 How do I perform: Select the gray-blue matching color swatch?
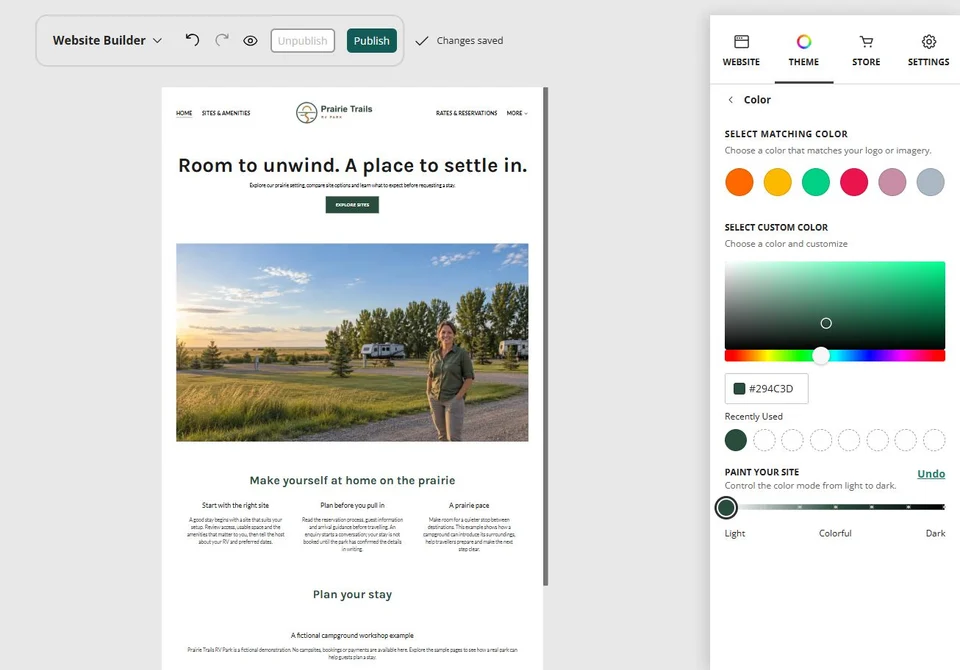point(931,183)
